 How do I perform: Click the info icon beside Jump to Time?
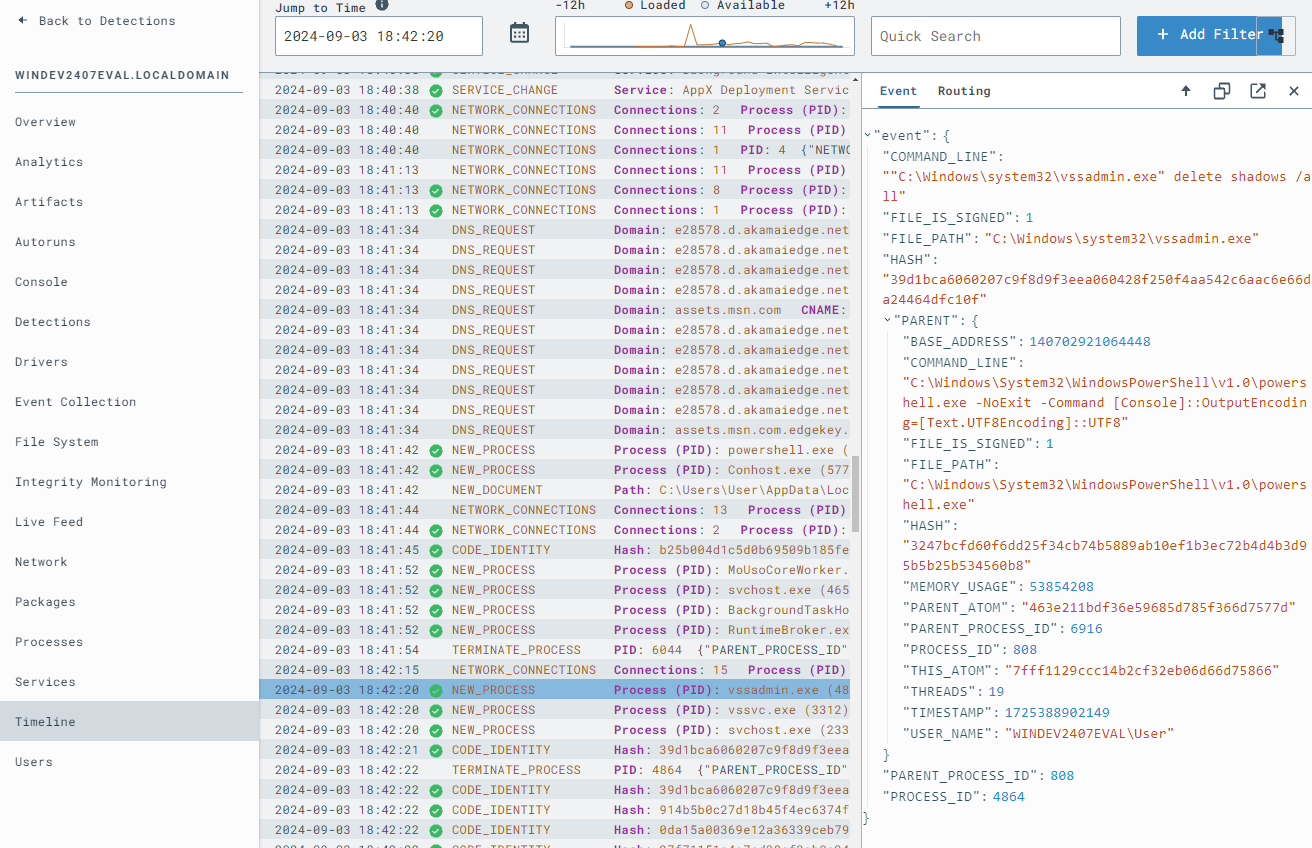(x=382, y=5)
